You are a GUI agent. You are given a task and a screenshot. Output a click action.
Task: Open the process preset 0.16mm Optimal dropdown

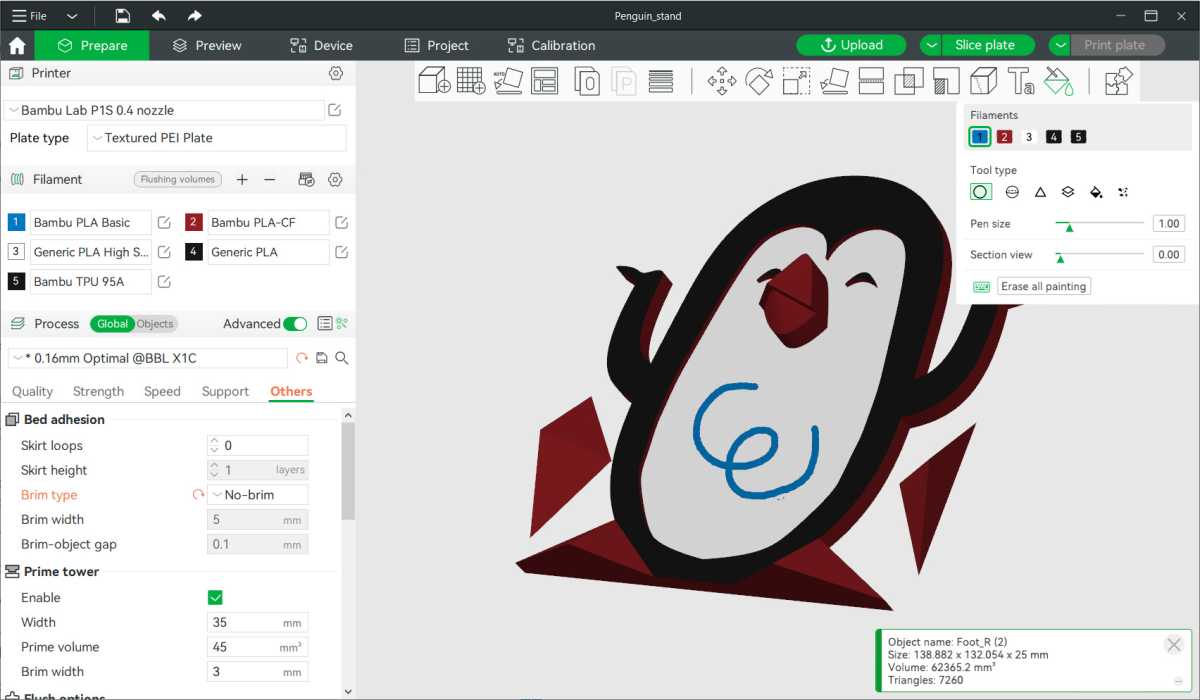[148, 358]
